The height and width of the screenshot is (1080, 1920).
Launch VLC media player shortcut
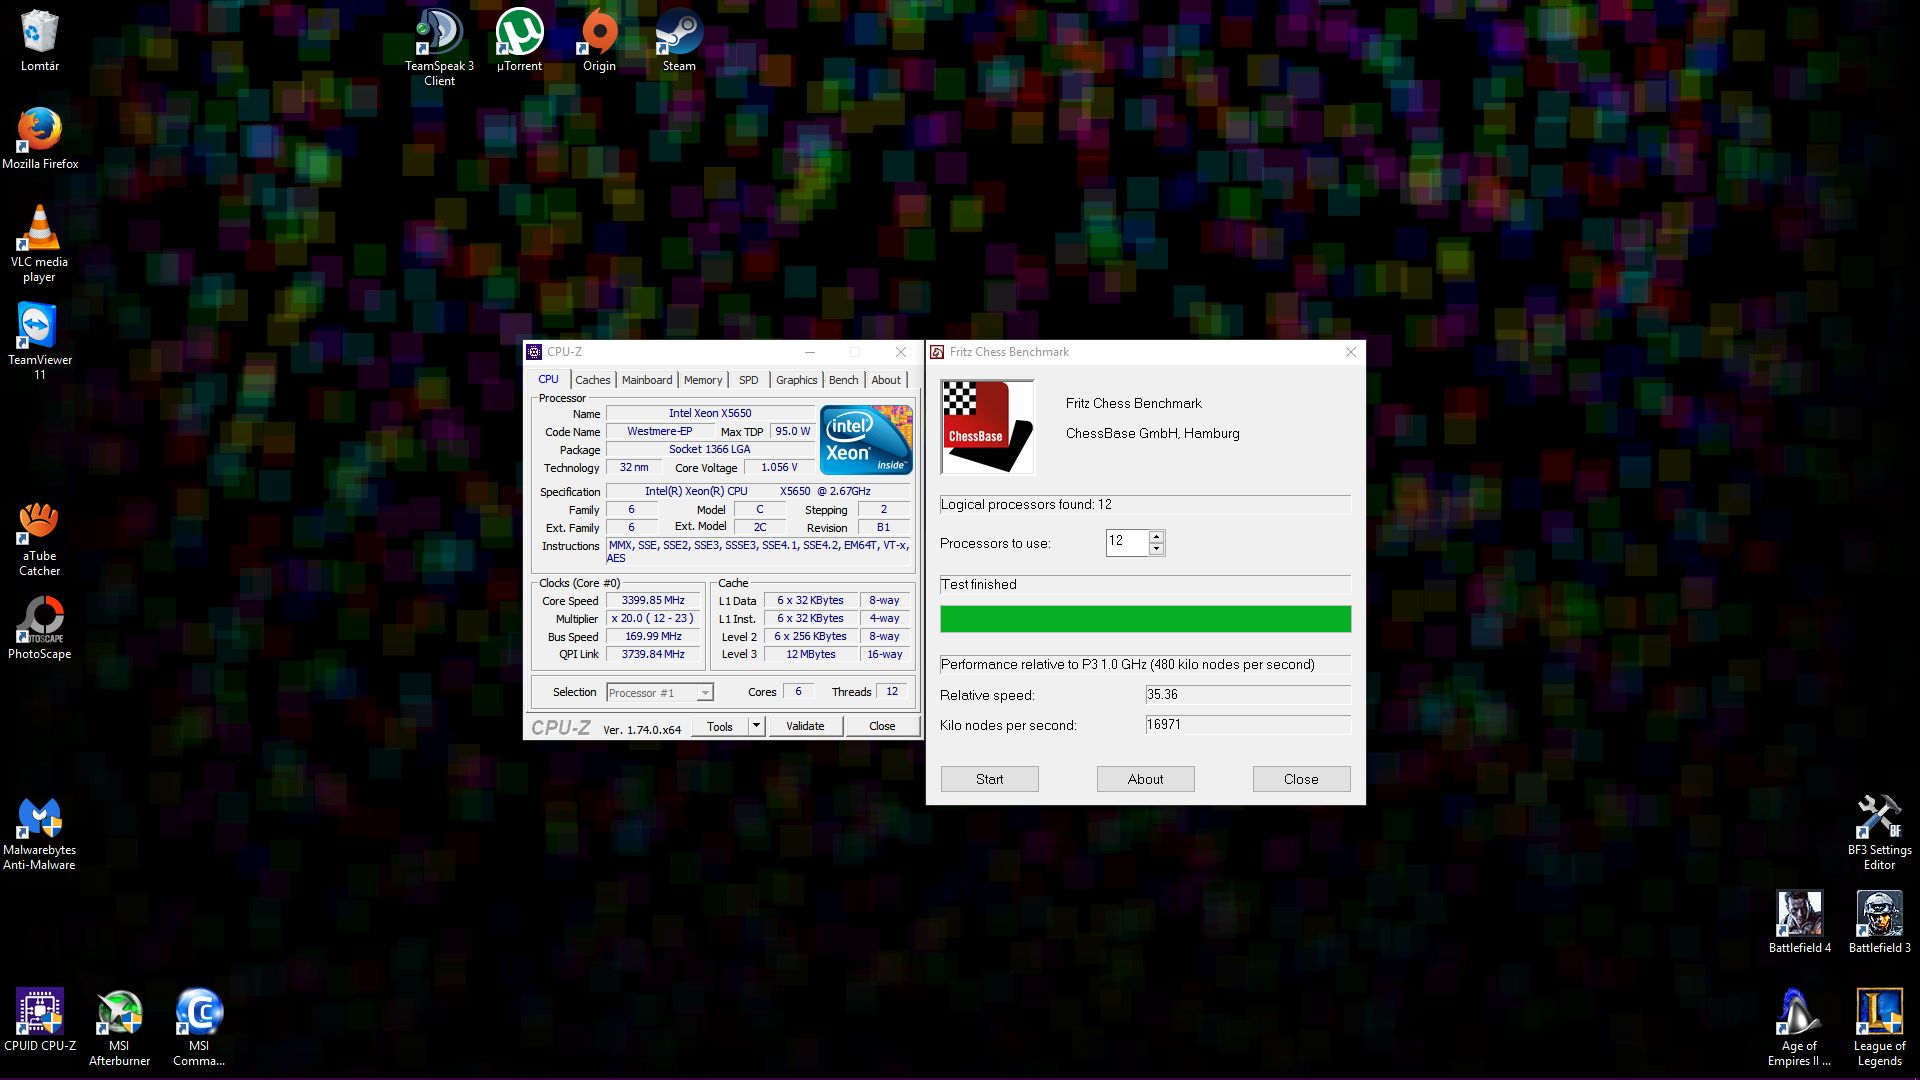point(40,243)
